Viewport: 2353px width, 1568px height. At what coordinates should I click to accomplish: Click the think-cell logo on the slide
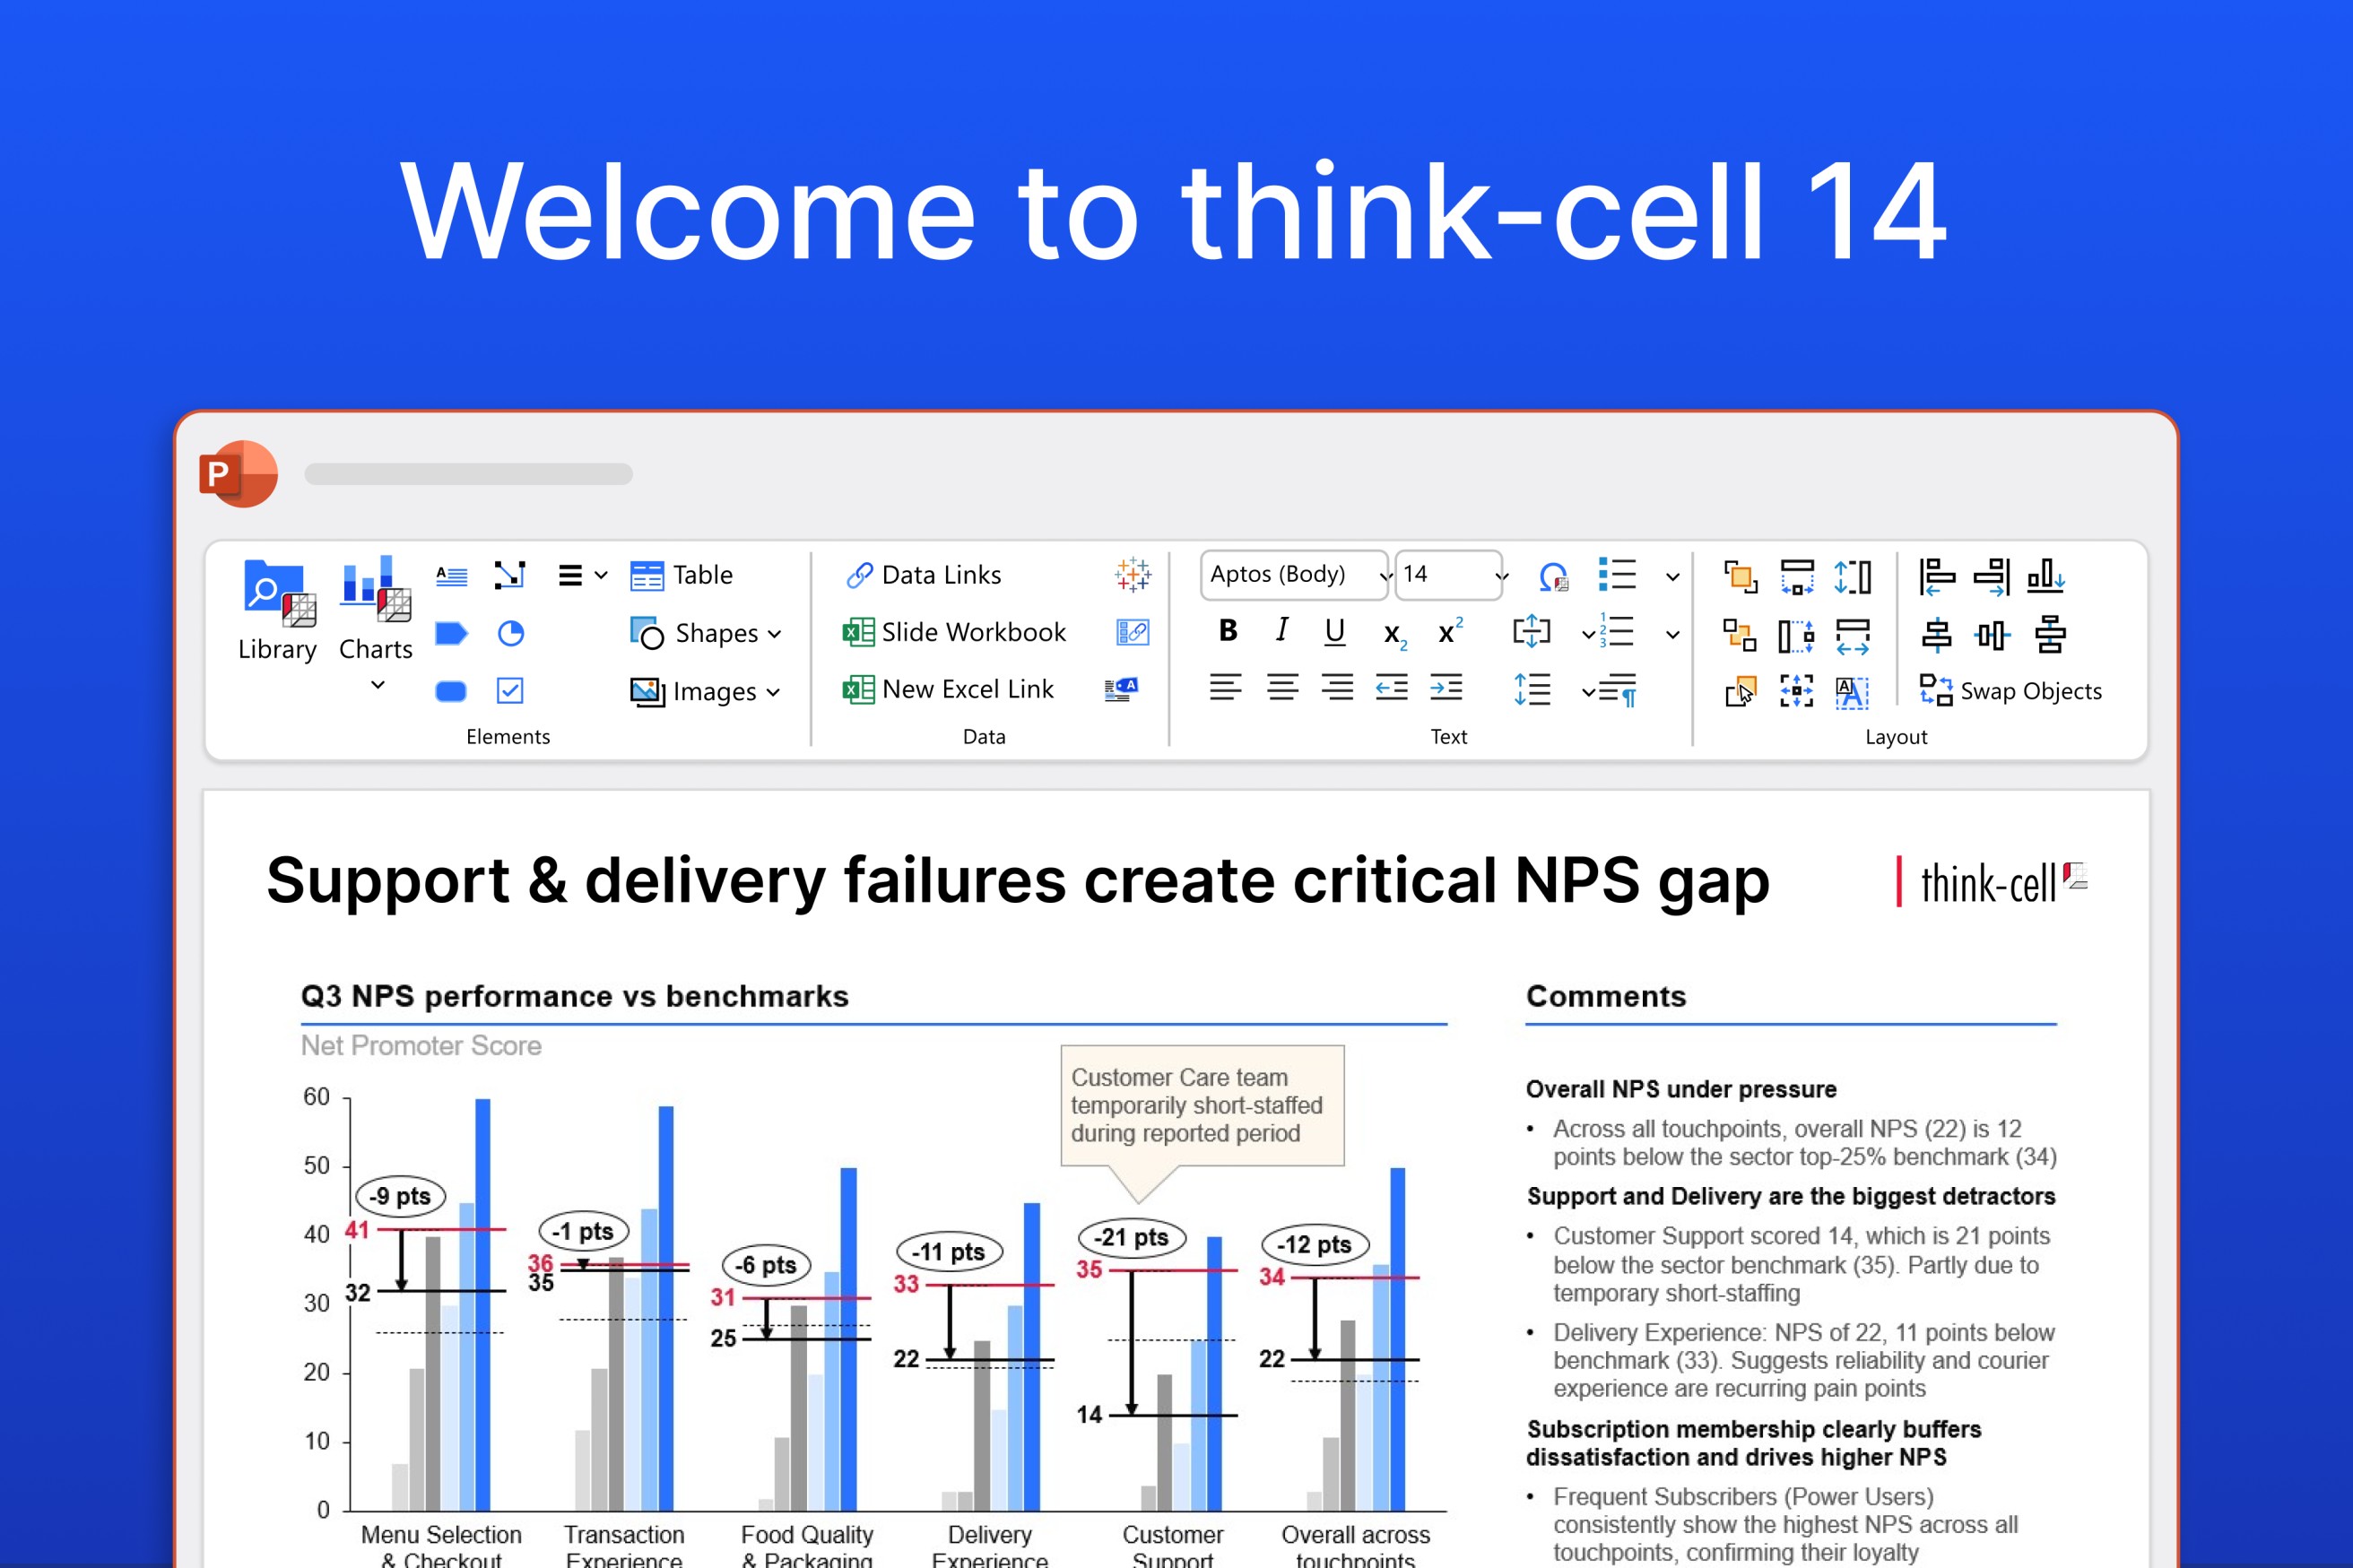point(1993,883)
